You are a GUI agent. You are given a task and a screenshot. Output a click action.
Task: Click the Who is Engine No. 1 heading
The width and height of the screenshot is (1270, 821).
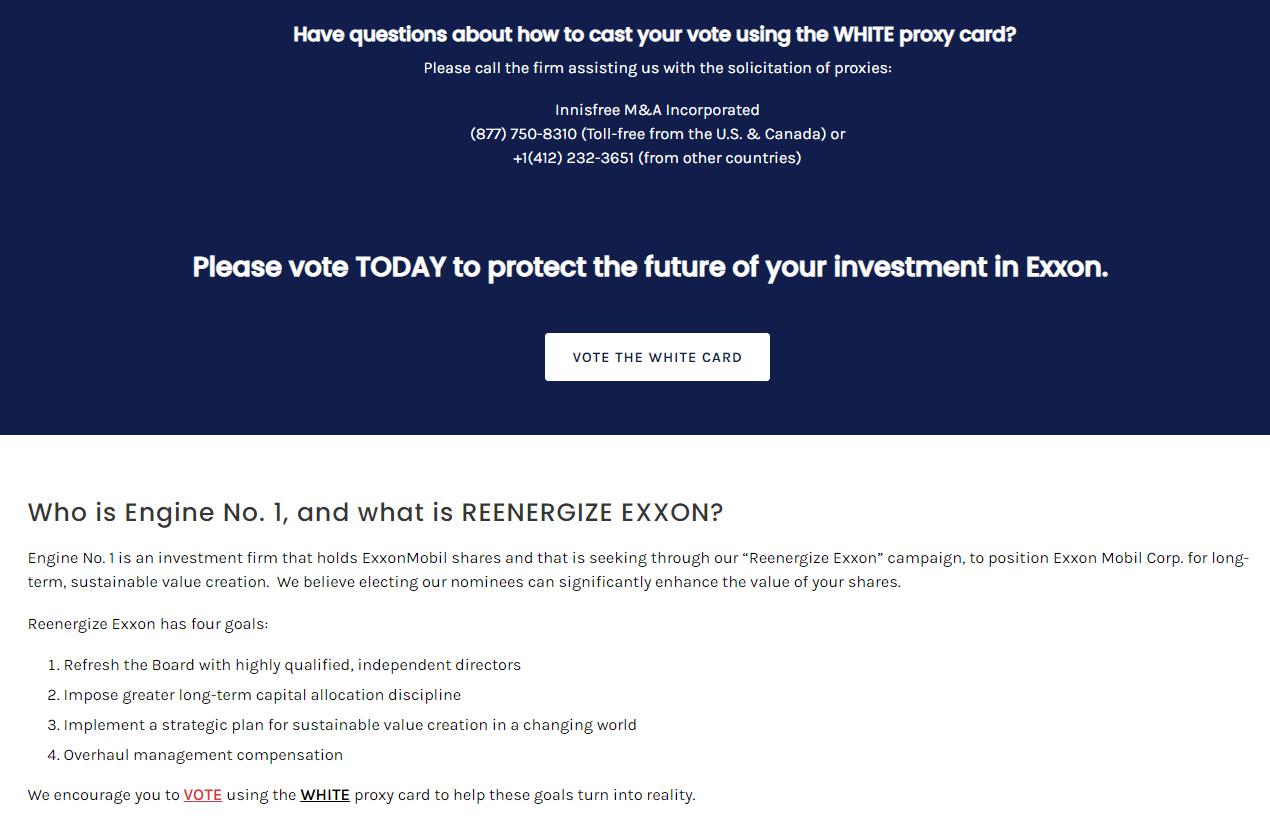375,513
